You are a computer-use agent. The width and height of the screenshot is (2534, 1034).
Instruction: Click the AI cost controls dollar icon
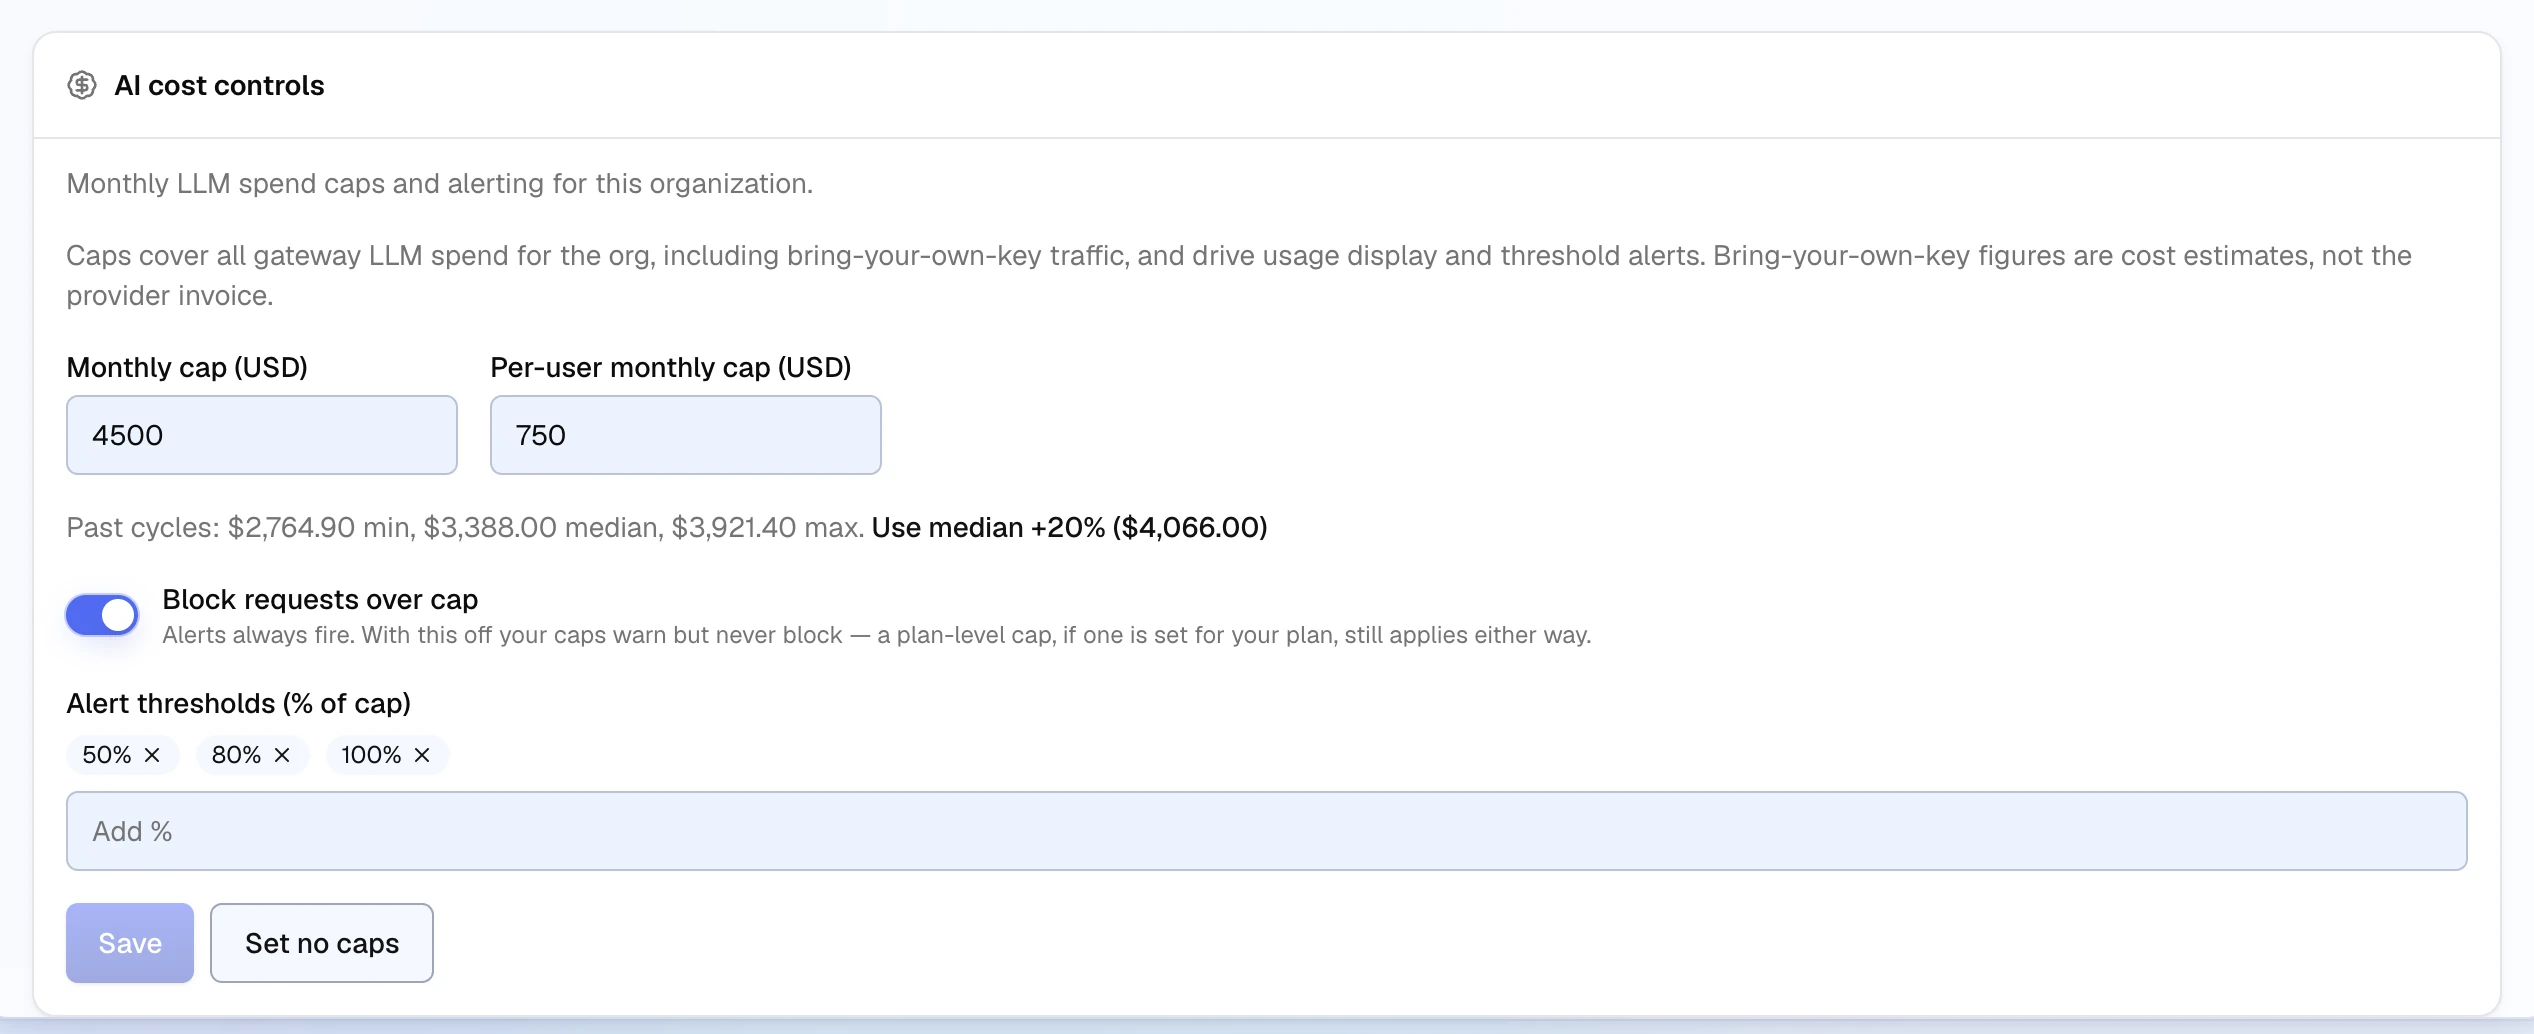82,86
